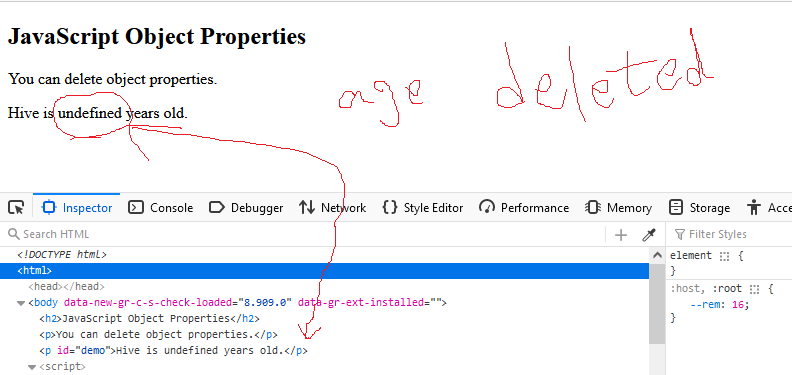Click the Filter Styles funnel icon

pyautogui.click(x=680, y=235)
